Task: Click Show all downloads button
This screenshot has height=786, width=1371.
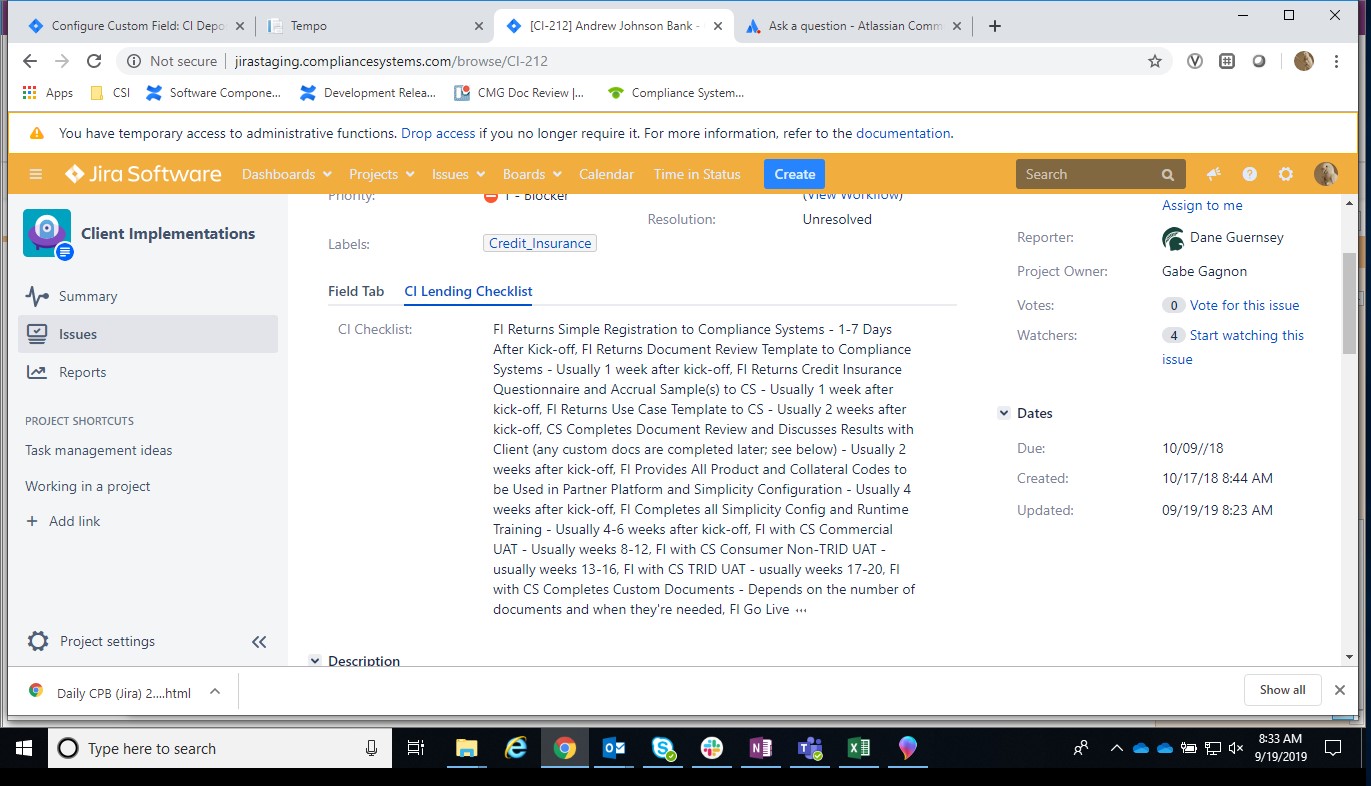Action: click(1282, 690)
